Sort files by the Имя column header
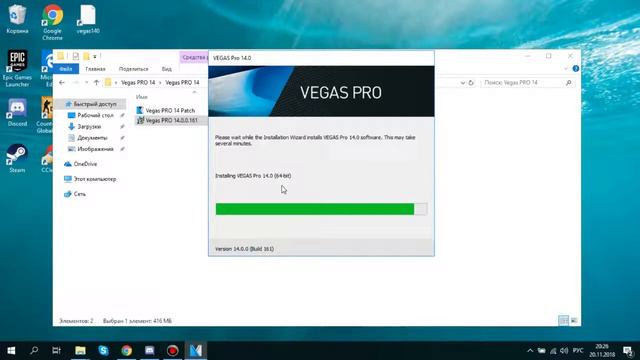Viewport: 640px width, 360px height. tap(142, 97)
